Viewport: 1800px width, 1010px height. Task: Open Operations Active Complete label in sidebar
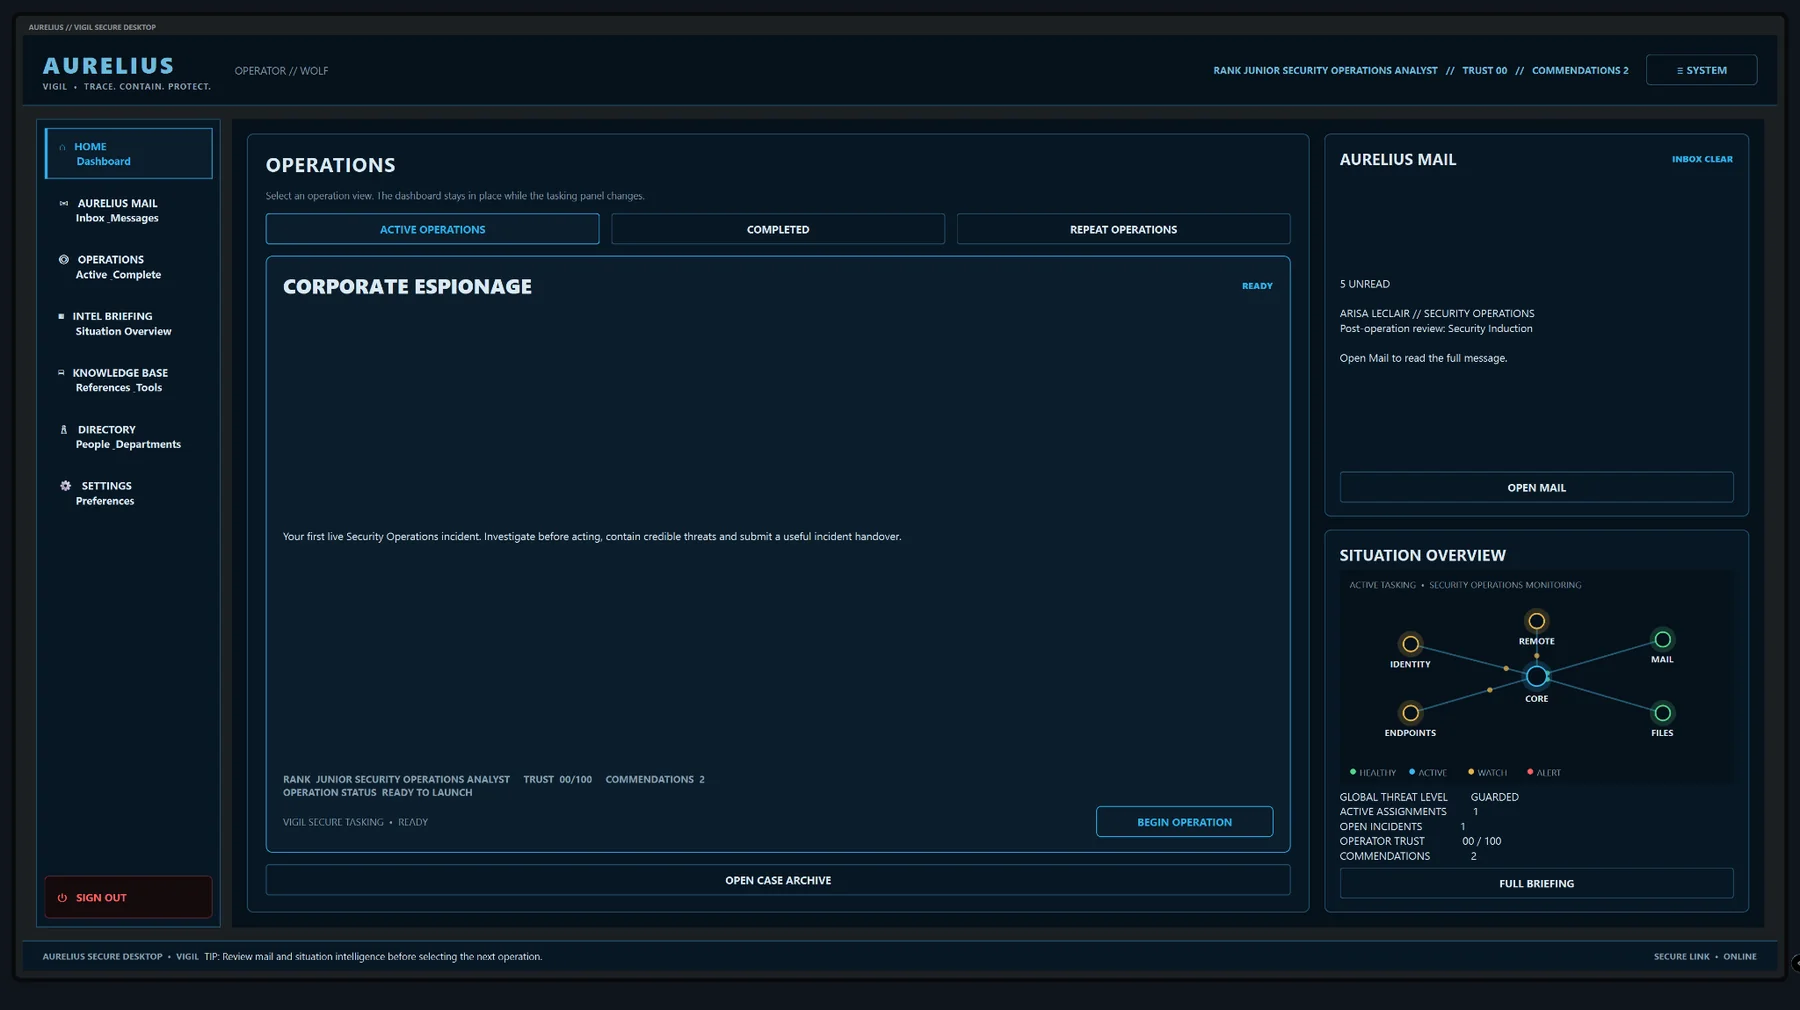118,267
